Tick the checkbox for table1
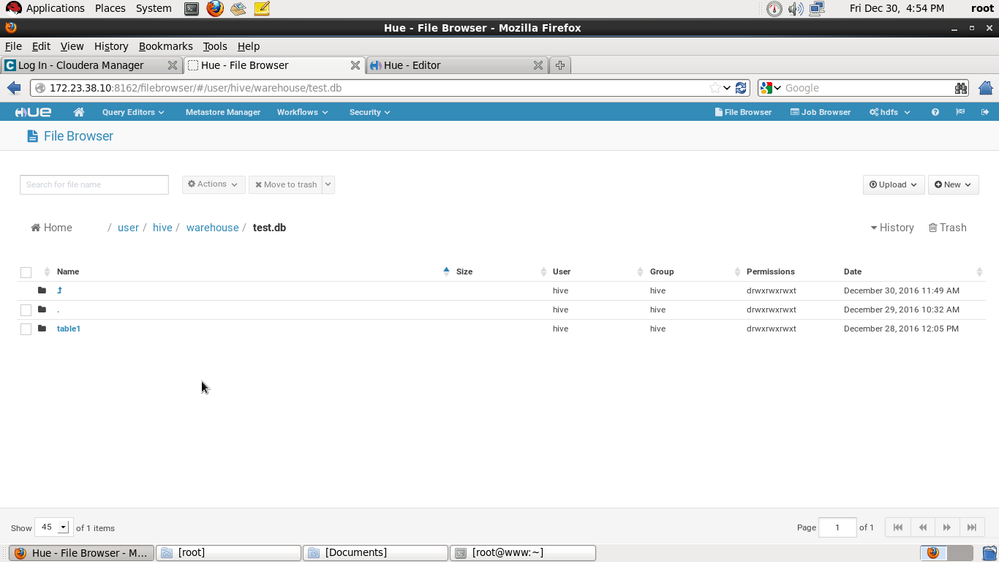The height and width of the screenshot is (562, 999). point(25,329)
